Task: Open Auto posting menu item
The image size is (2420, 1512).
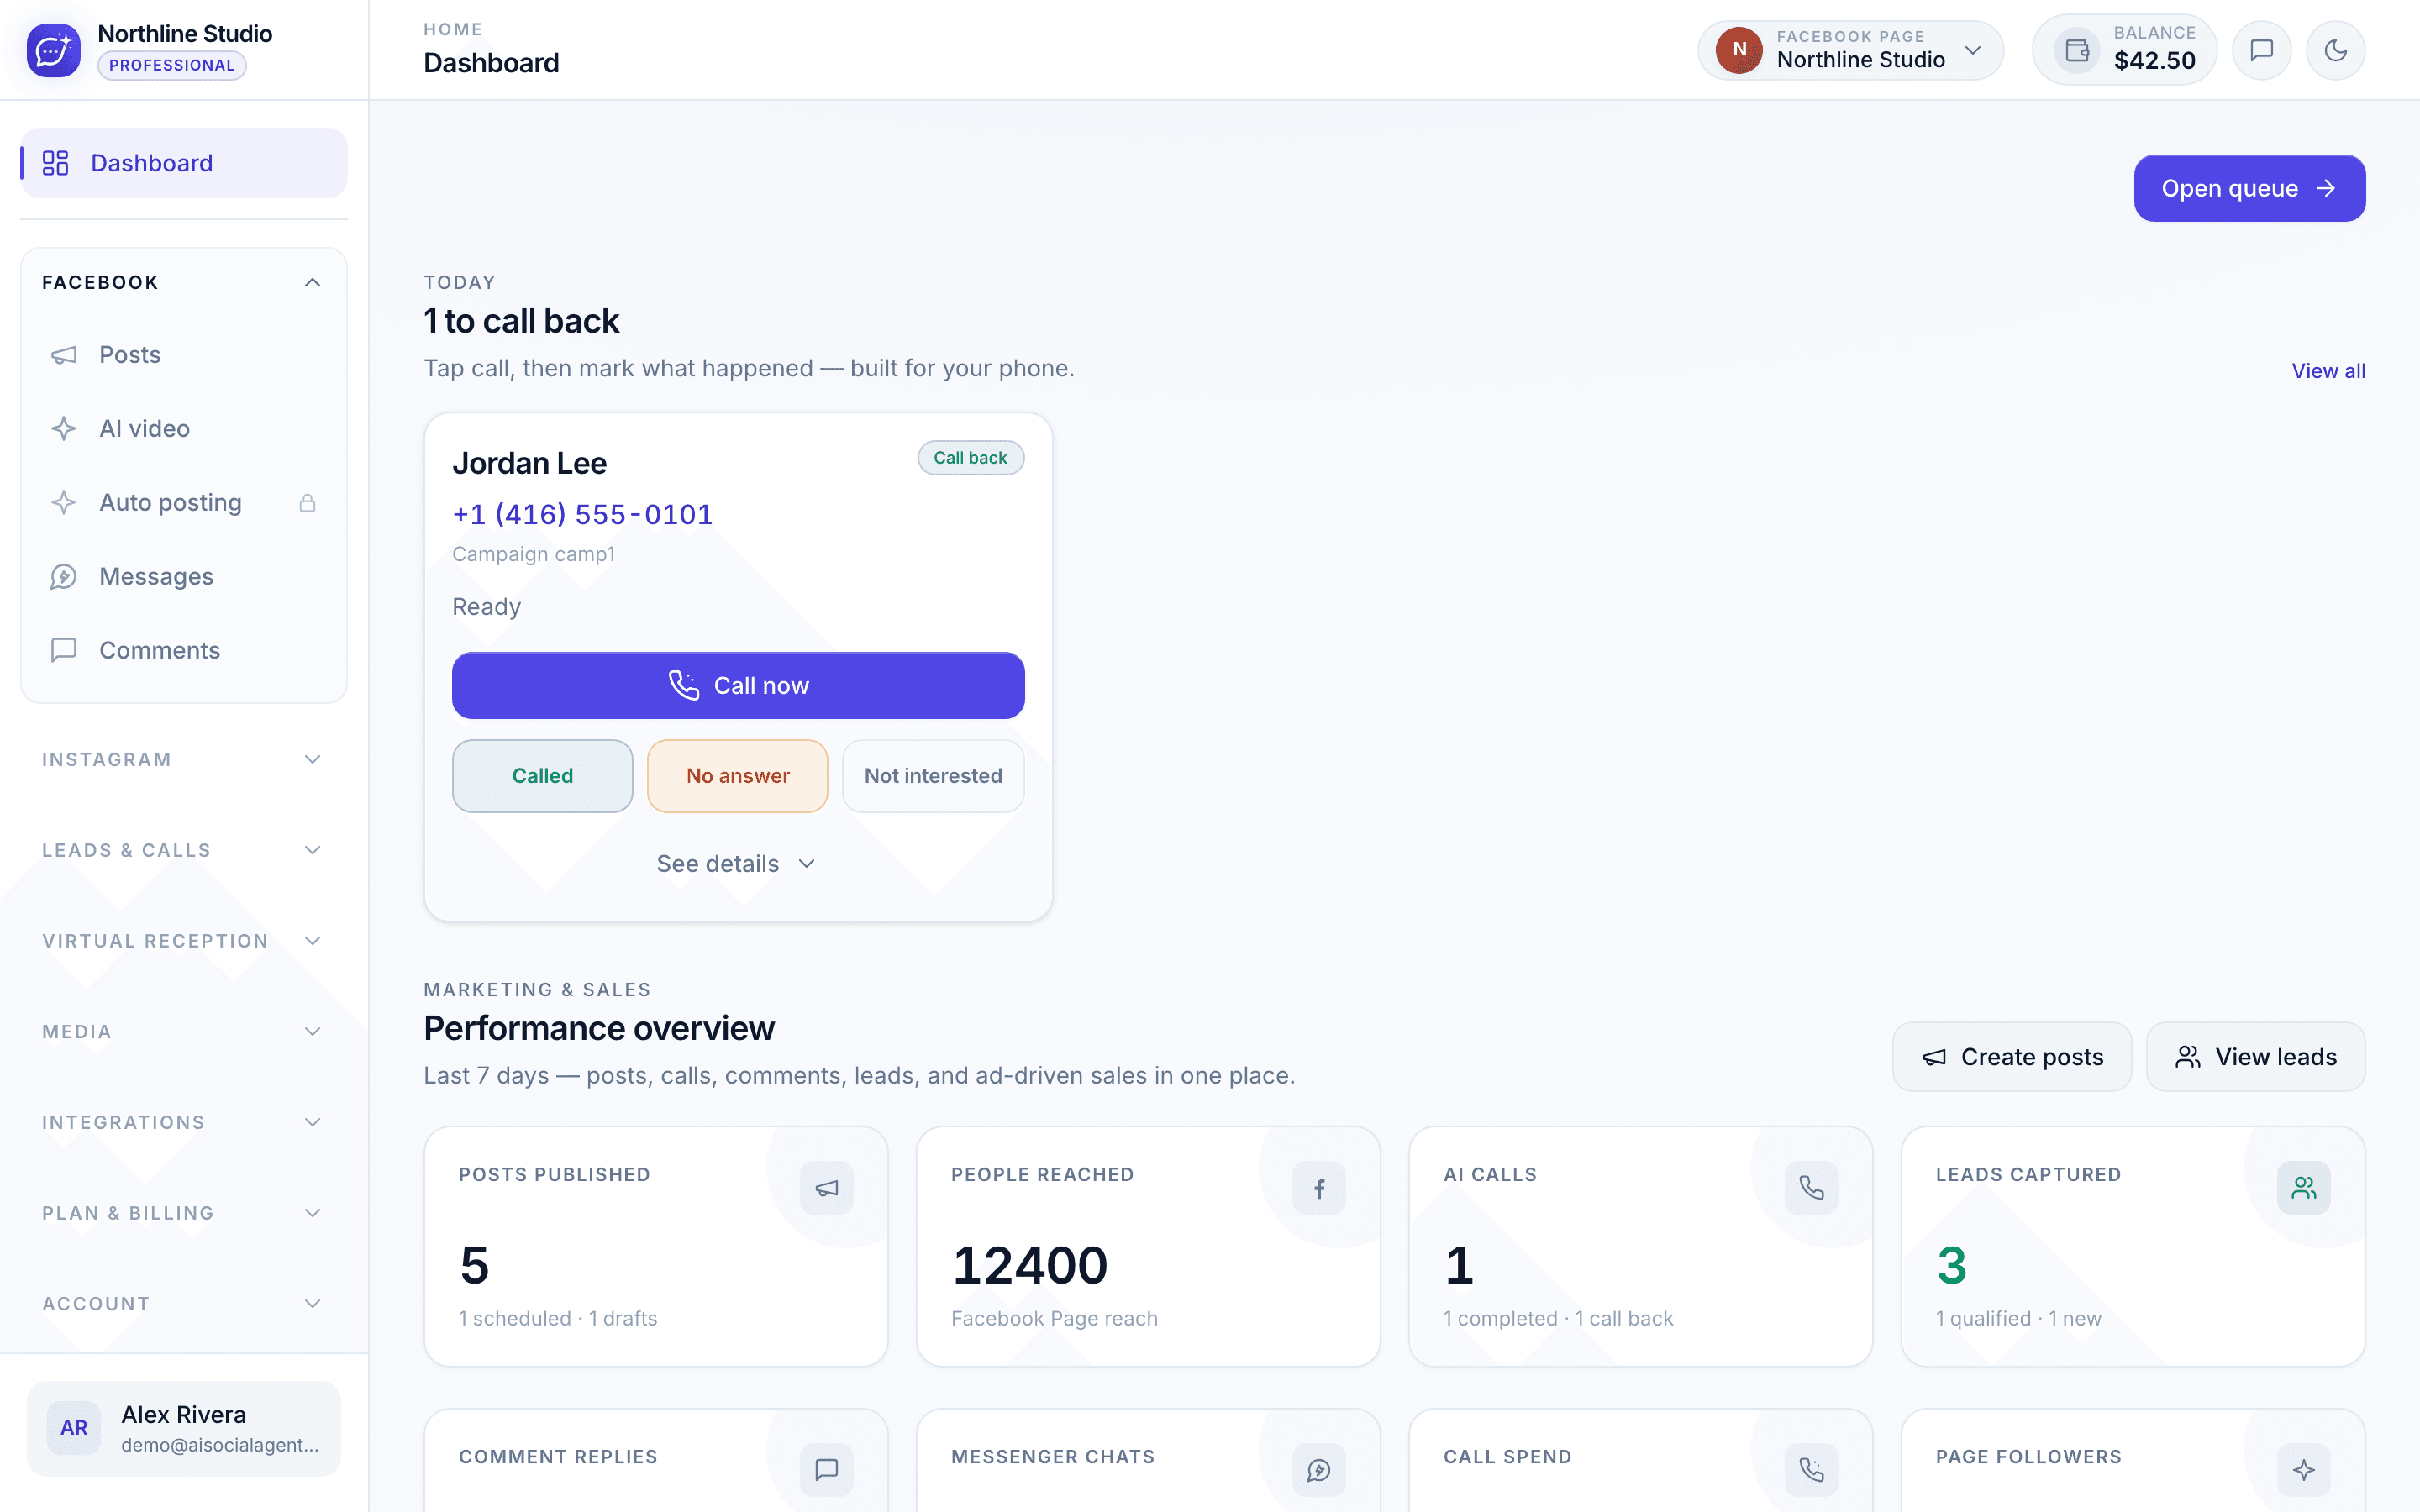Action: [x=184, y=503]
